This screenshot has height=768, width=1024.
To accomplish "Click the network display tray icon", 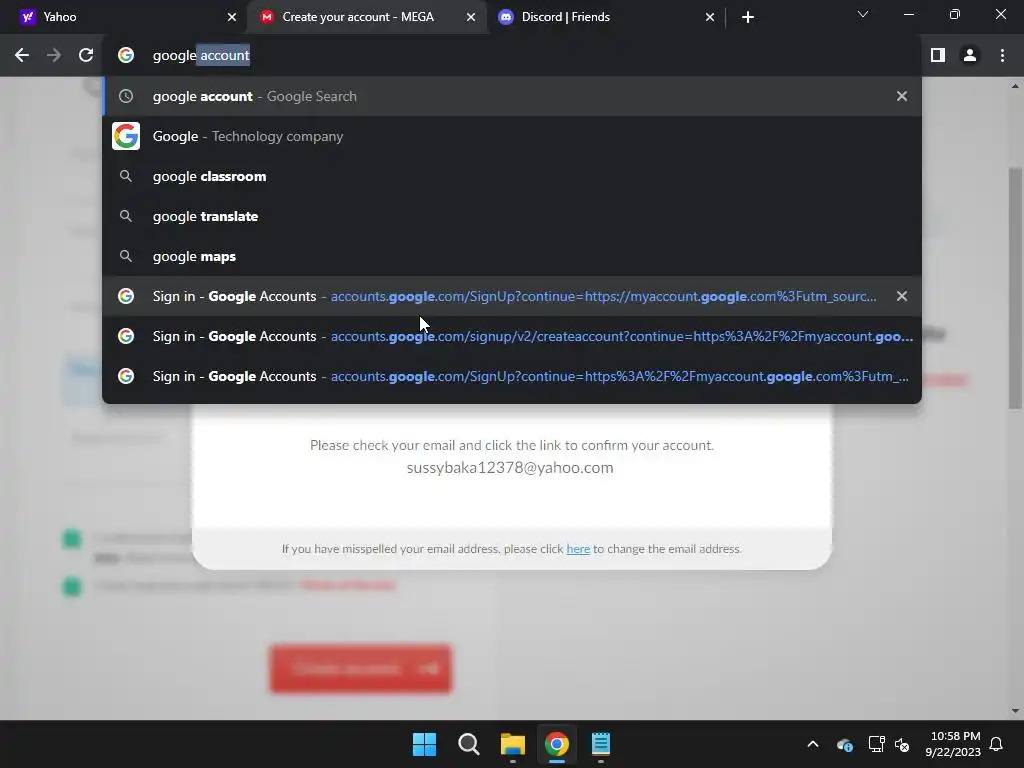I will (x=876, y=744).
